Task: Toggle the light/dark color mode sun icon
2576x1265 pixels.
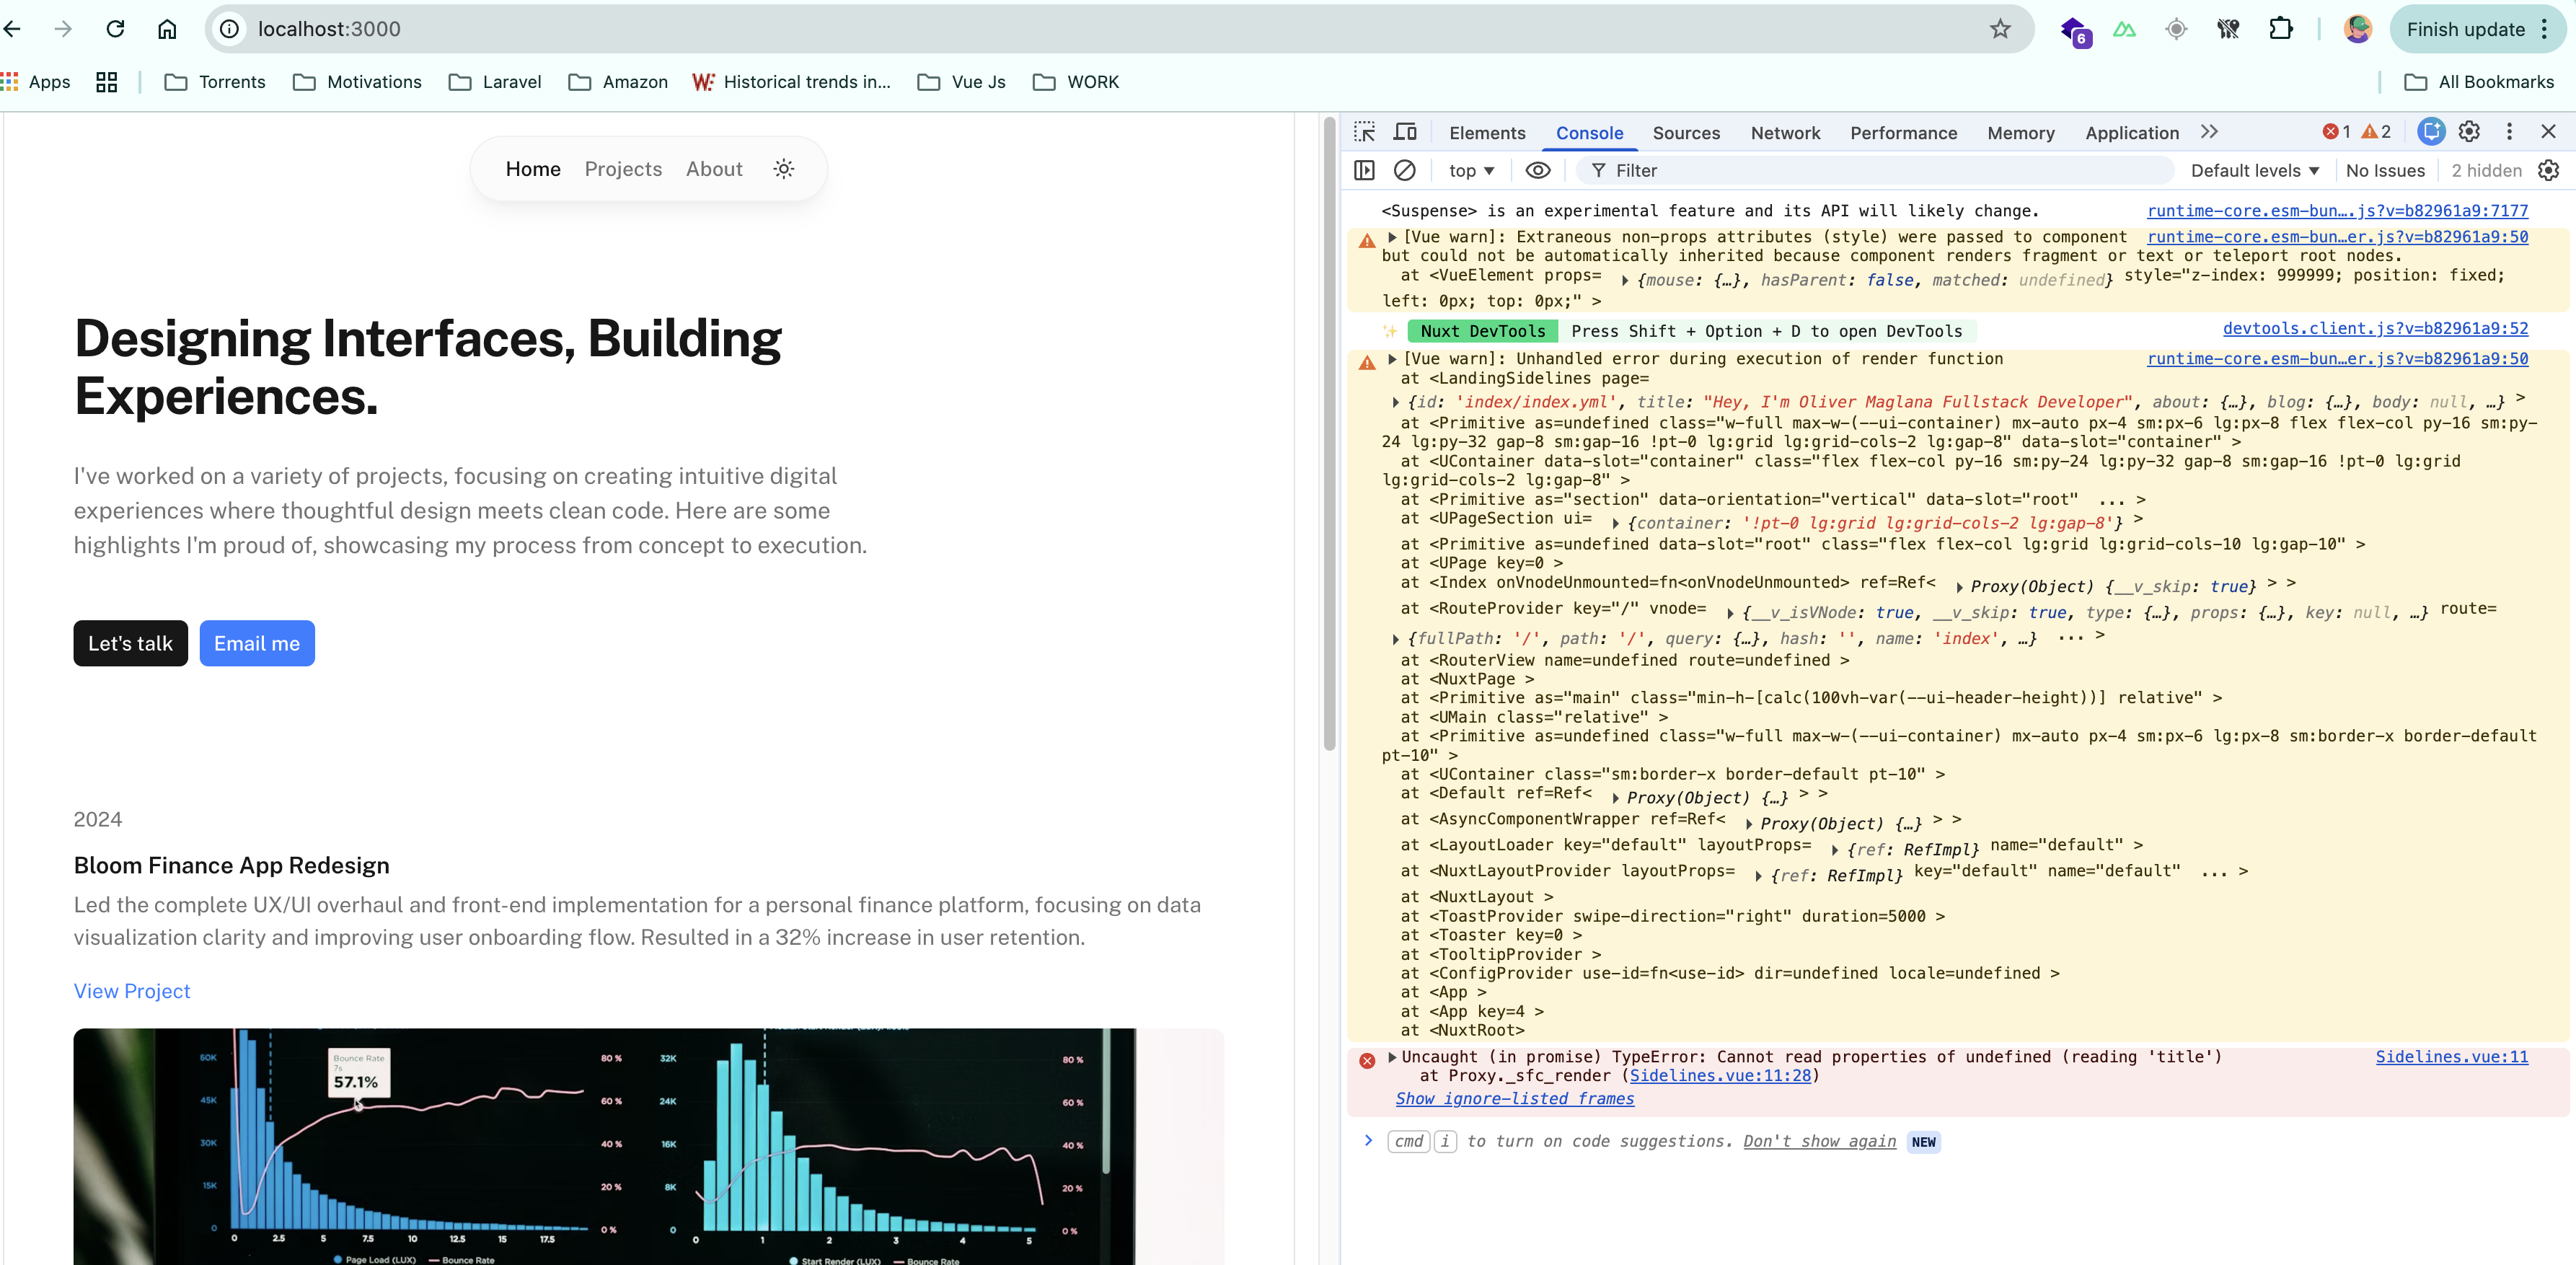Action: [x=784, y=169]
